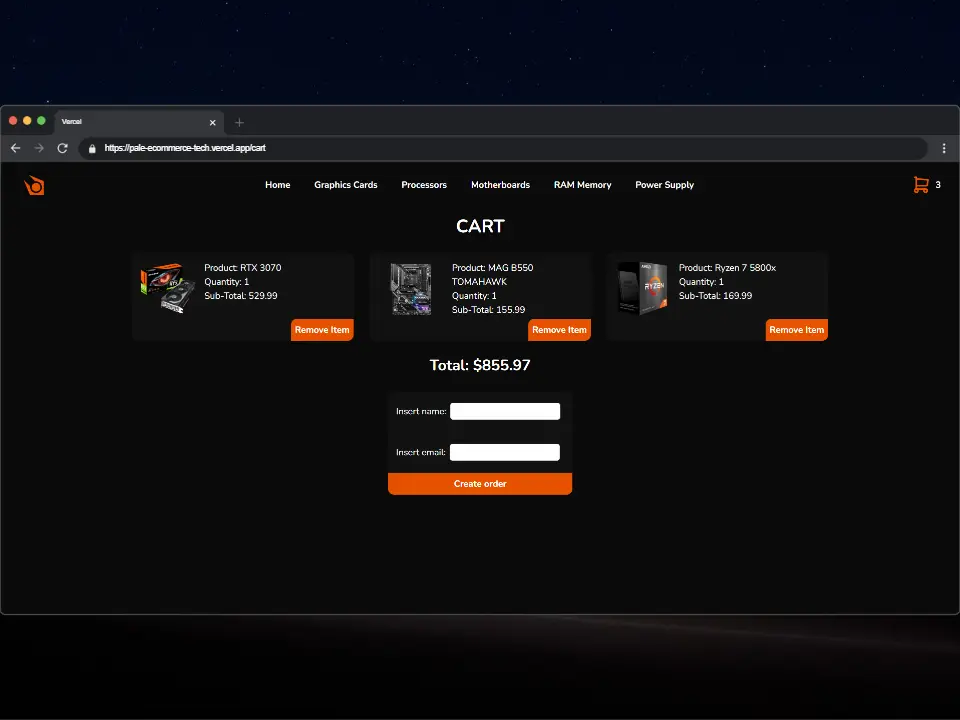Viewport: 960px width, 720px height.
Task: Click Sub-Total: 155.99 text
Action: coord(489,310)
